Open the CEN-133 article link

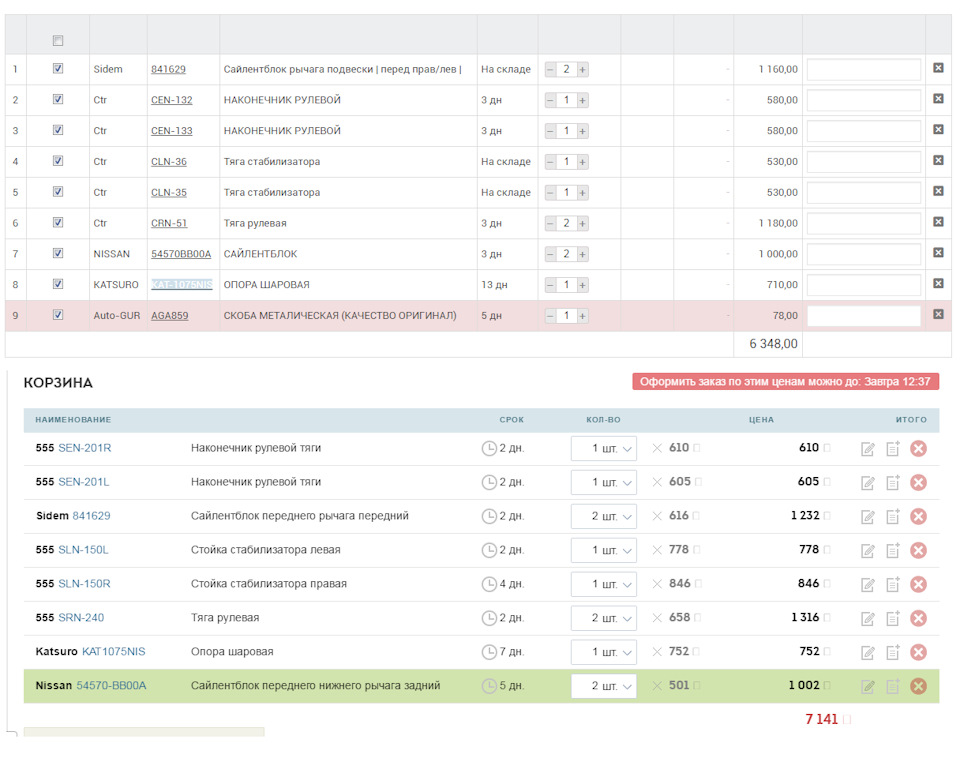pyautogui.click(x=171, y=131)
